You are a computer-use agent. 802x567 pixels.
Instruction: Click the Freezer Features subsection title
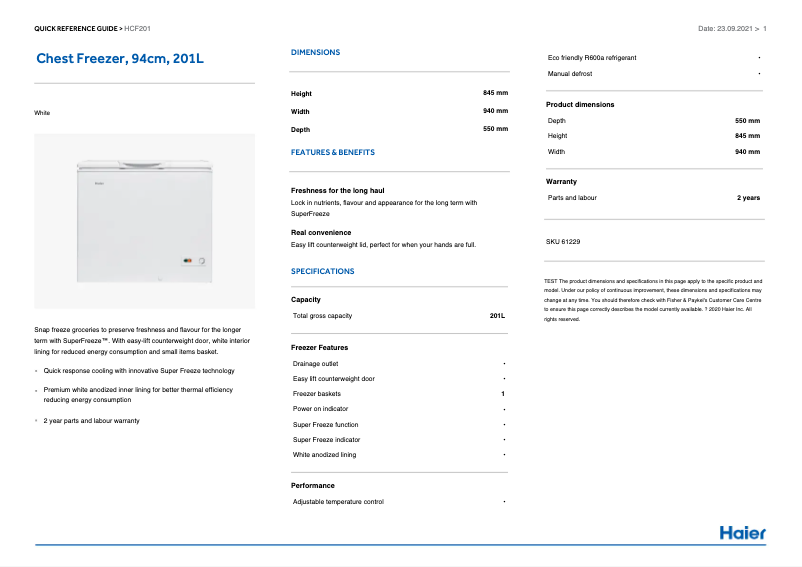coord(319,347)
